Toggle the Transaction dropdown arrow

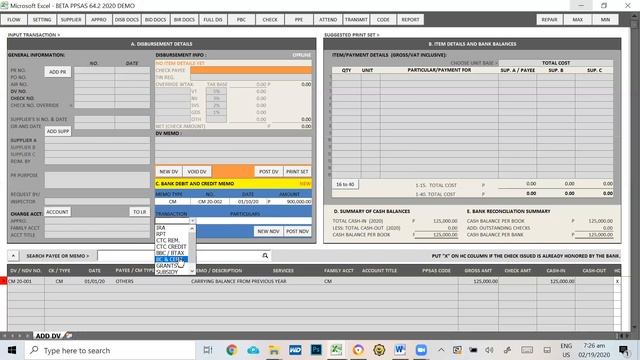[x=192, y=221]
